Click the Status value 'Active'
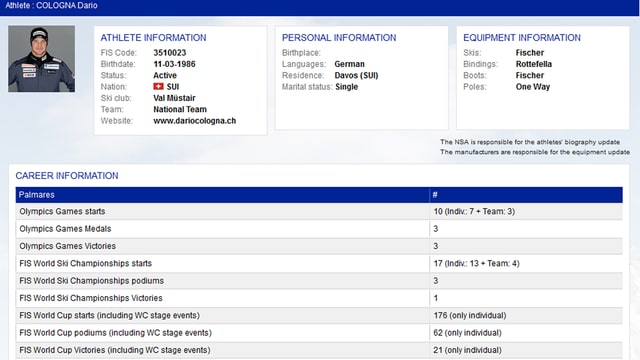This screenshot has width=640, height=360. (x=165, y=76)
